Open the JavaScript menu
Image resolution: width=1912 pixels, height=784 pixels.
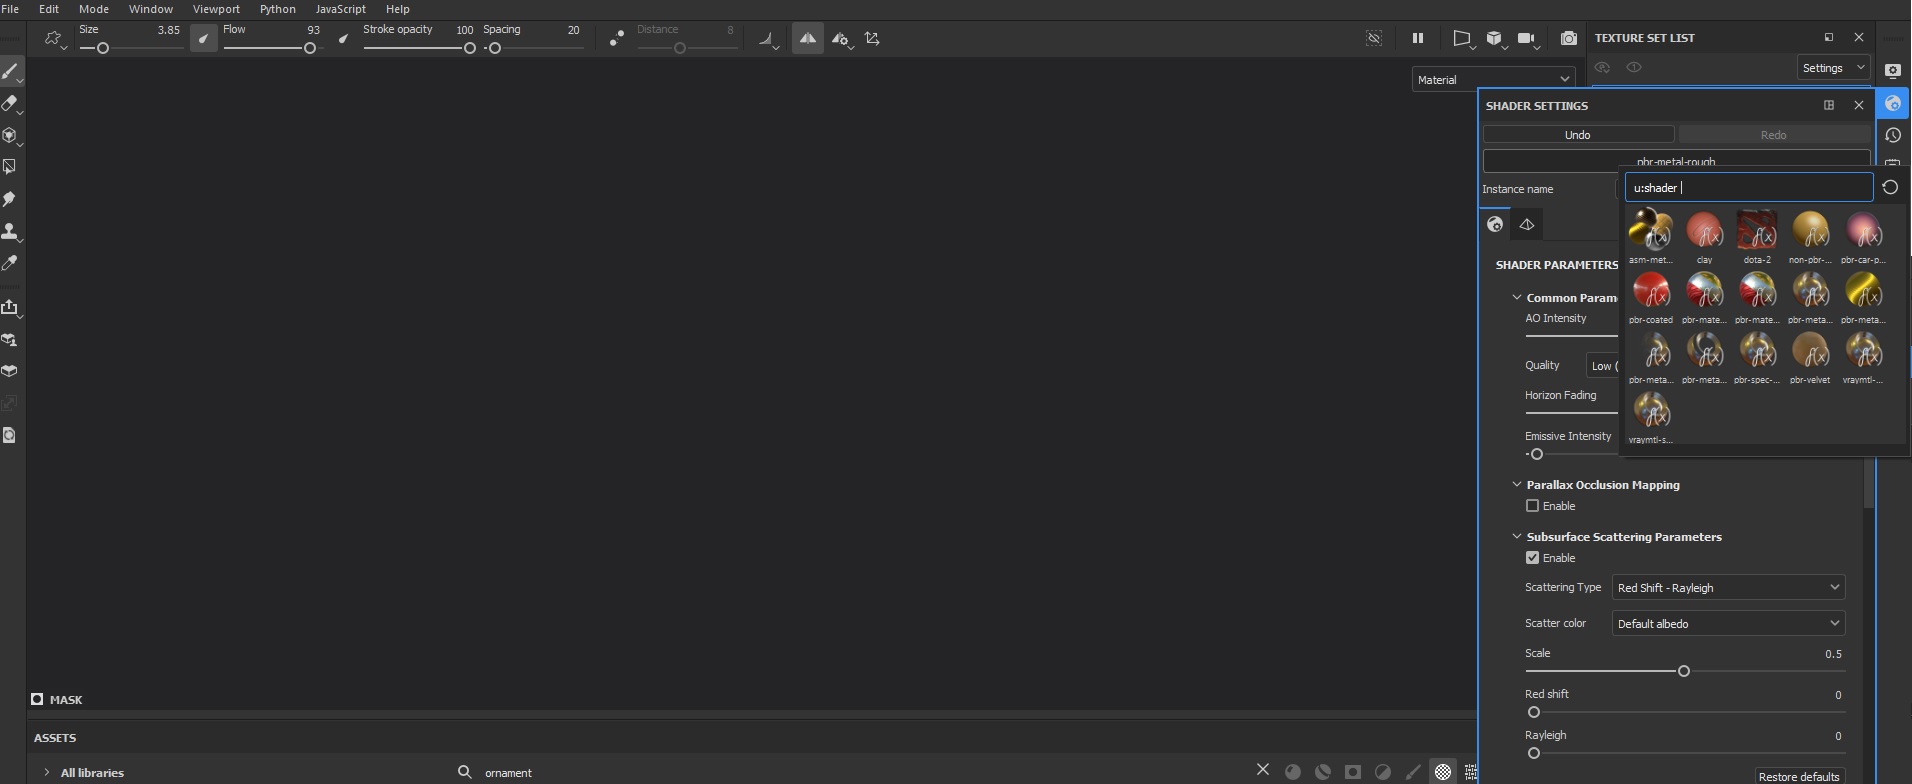pyautogui.click(x=340, y=9)
